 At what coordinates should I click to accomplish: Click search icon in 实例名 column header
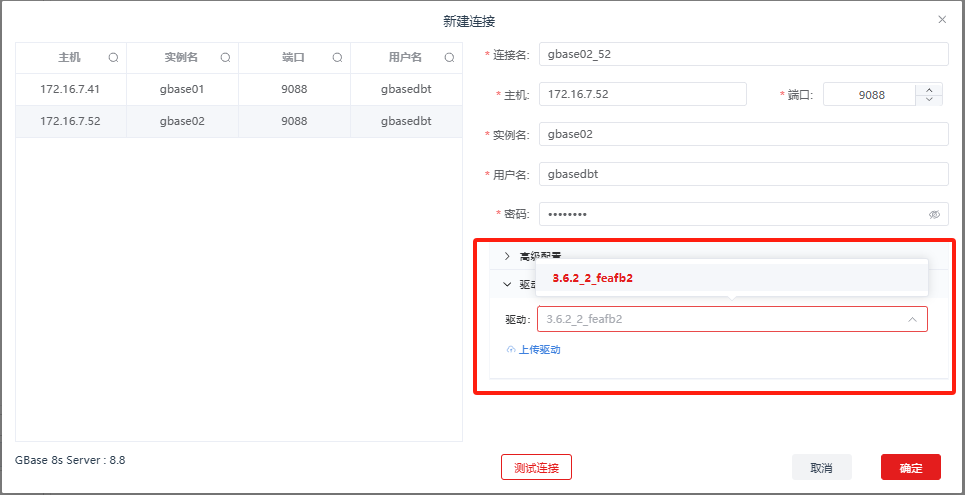click(225, 58)
